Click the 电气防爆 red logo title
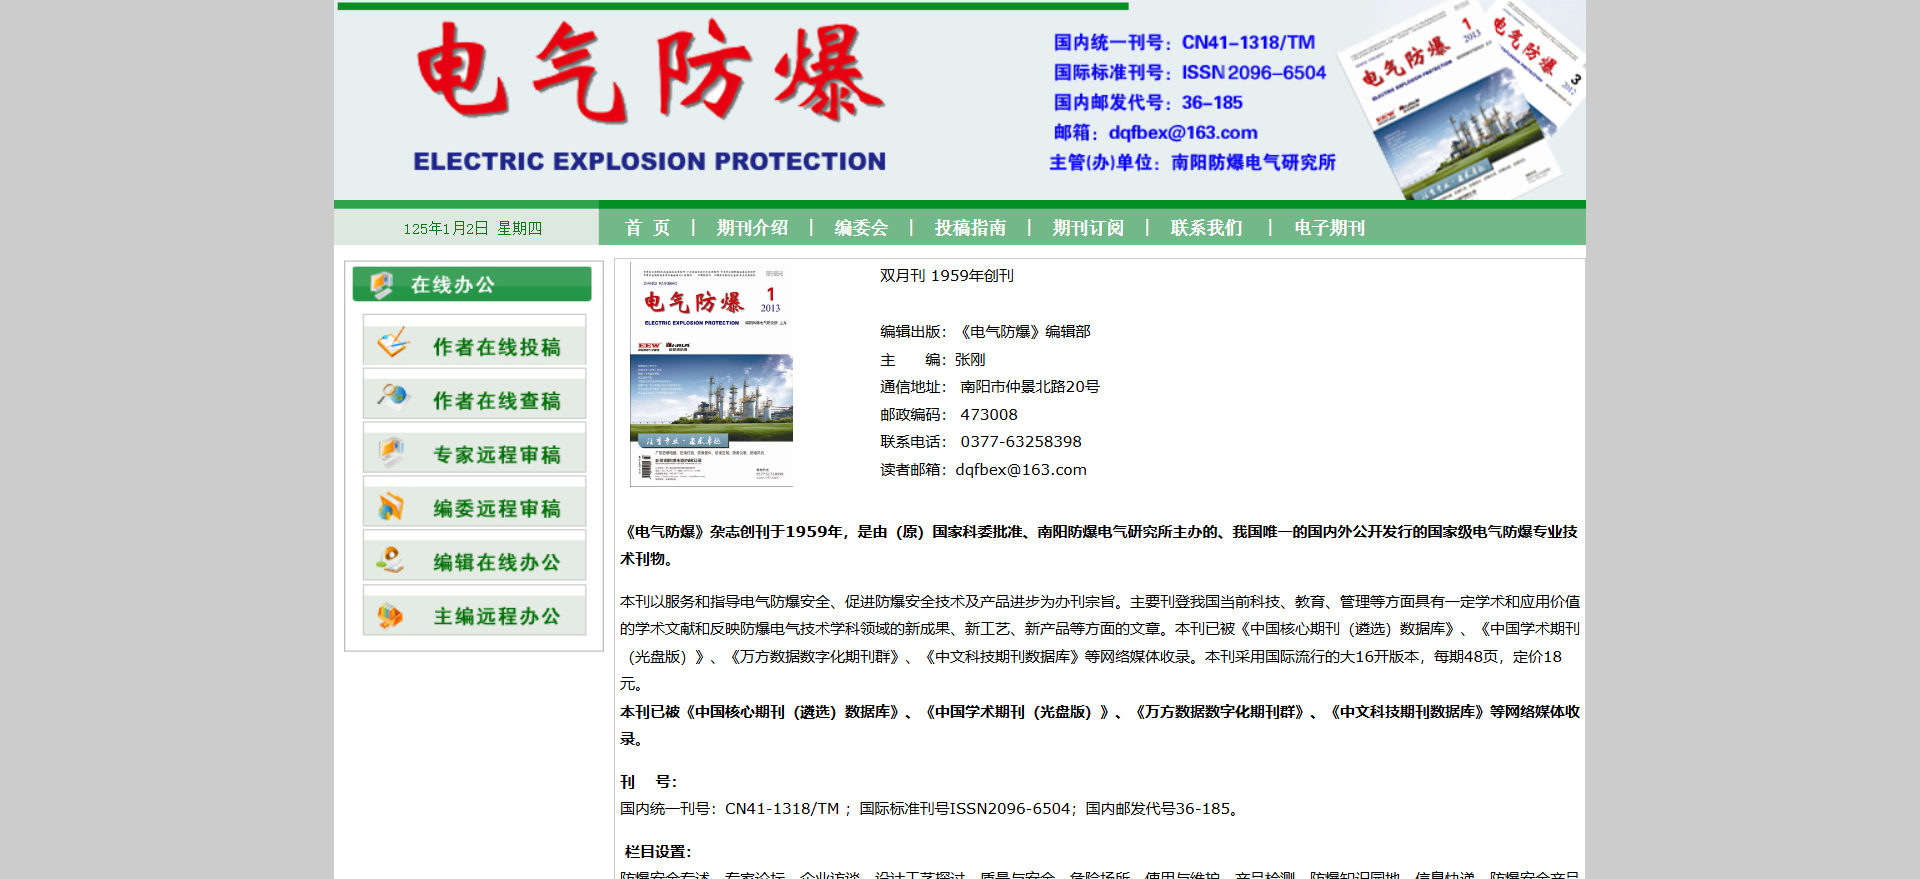Image resolution: width=1920 pixels, height=879 pixels. click(x=650, y=73)
